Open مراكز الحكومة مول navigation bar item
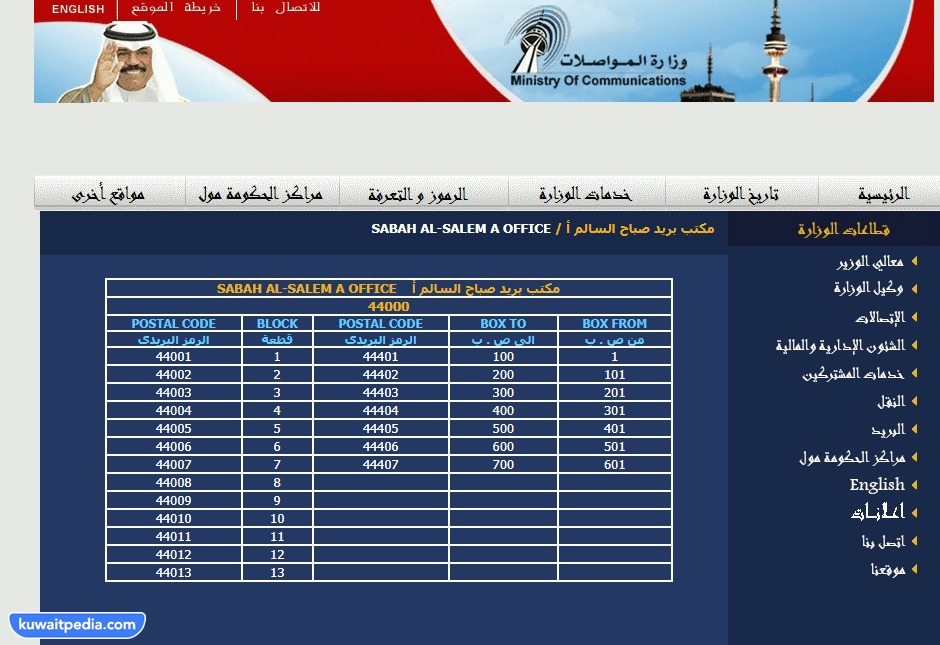The image size is (940, 645). click(x=260, y=194)
